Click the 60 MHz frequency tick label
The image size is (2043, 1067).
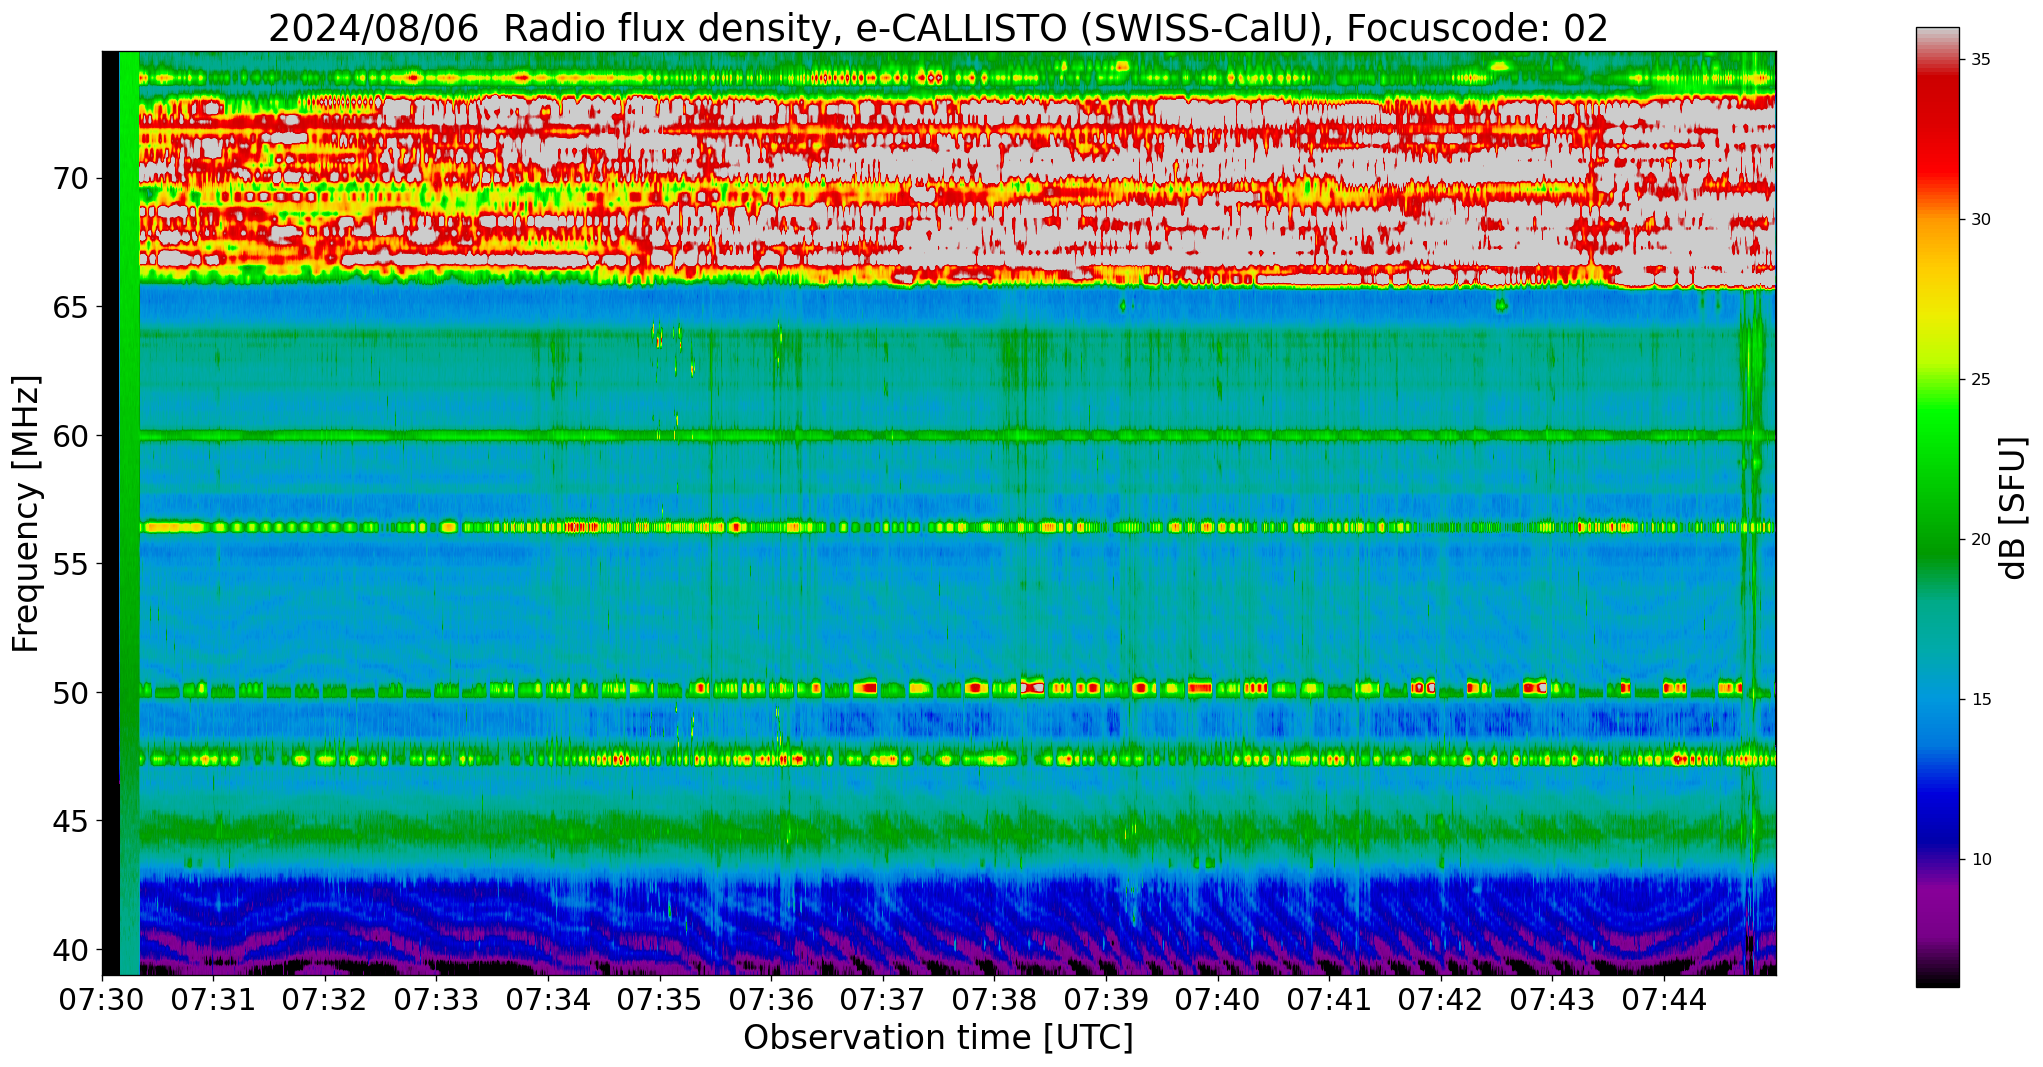[71, 436]
